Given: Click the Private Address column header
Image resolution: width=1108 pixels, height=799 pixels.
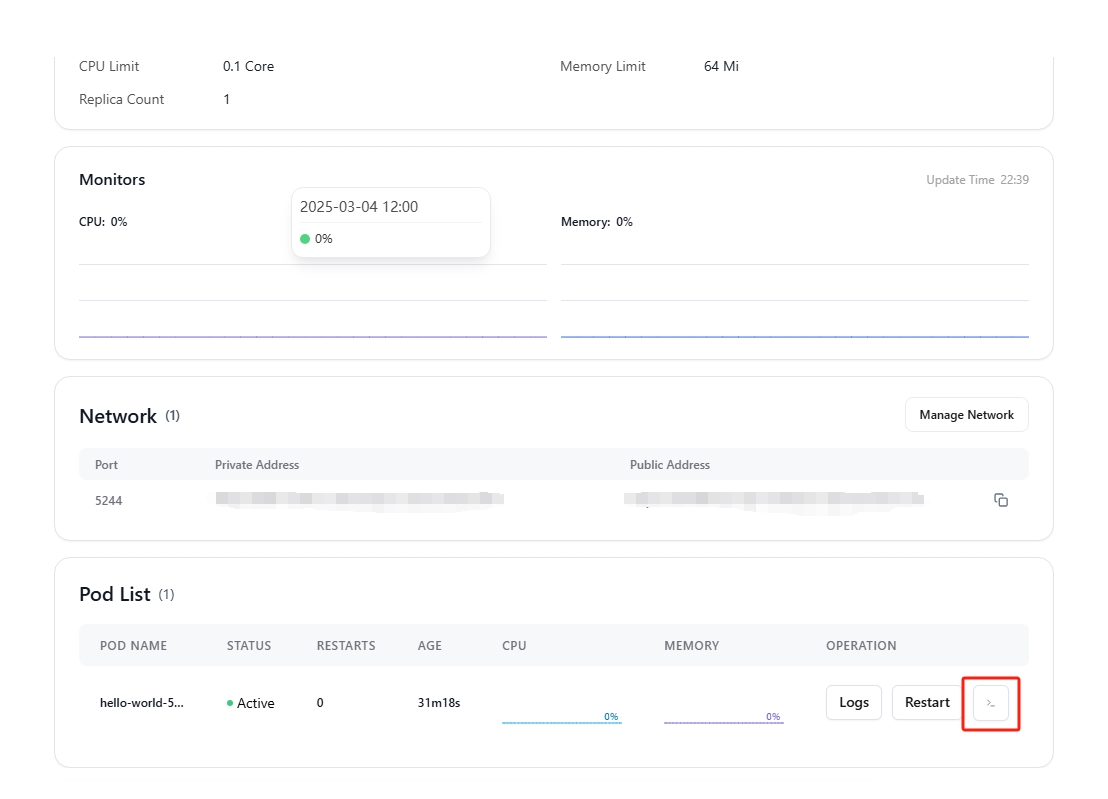Looking at the screenshot, I should [x=257, y=465].
